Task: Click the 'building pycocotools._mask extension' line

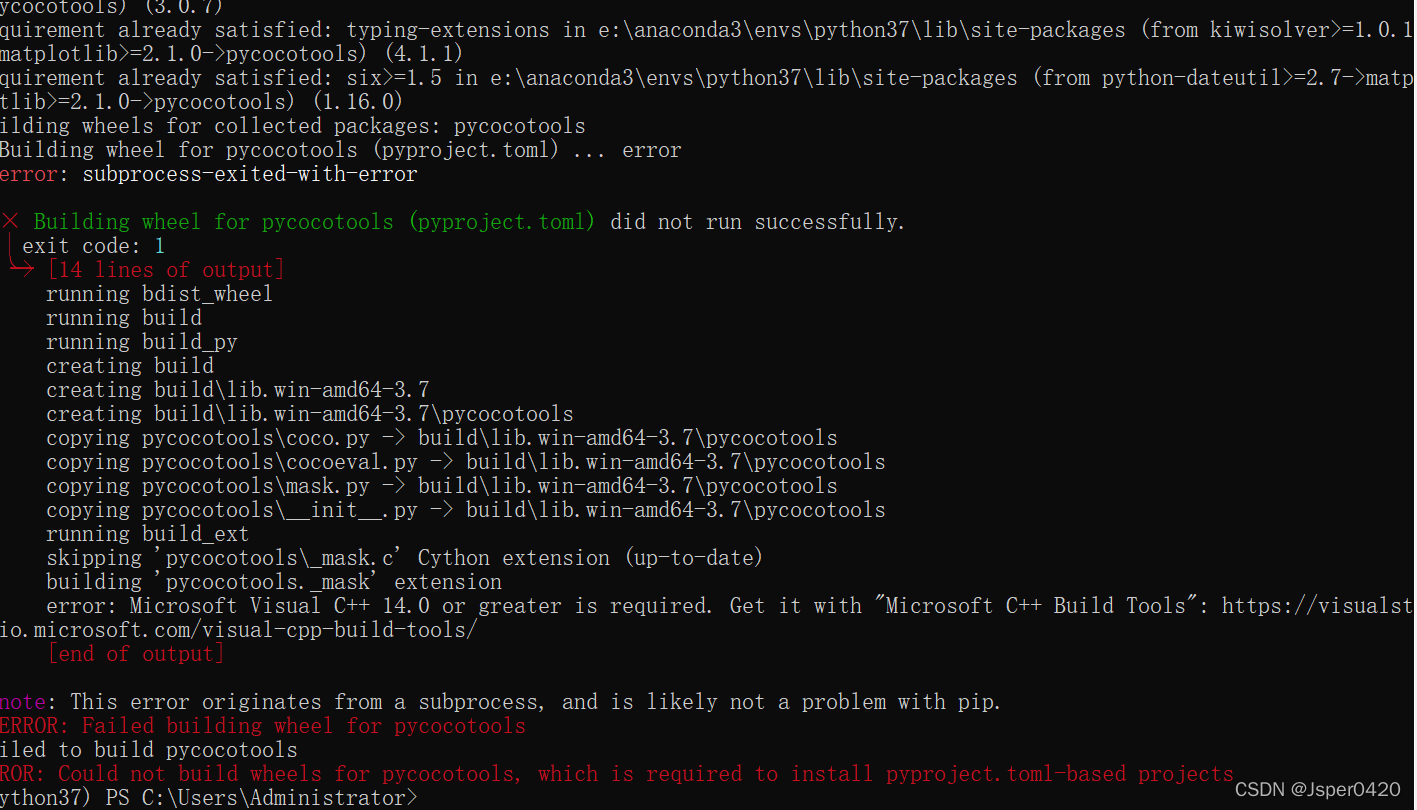Action: [x=273, y=582]
